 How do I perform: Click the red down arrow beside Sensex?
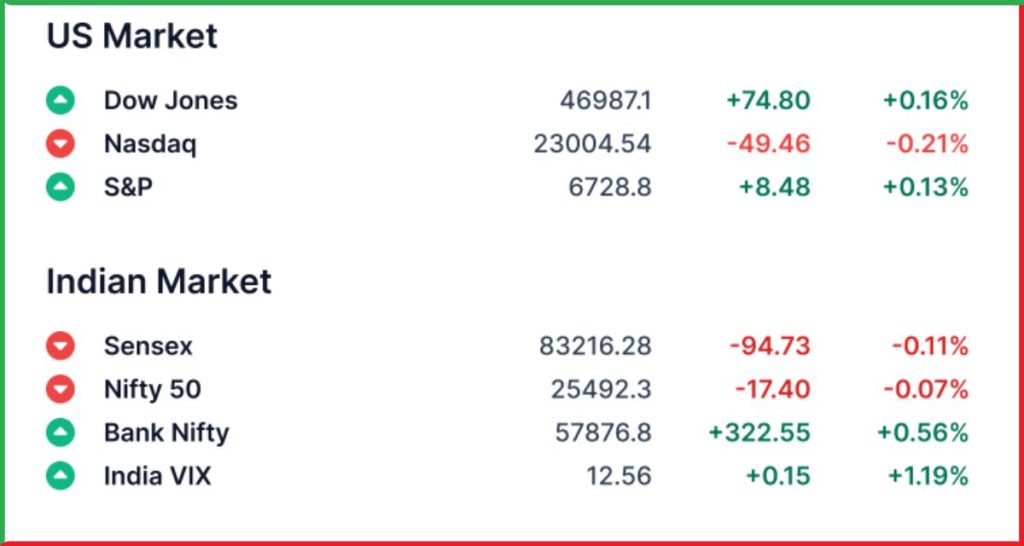point(60,345)
